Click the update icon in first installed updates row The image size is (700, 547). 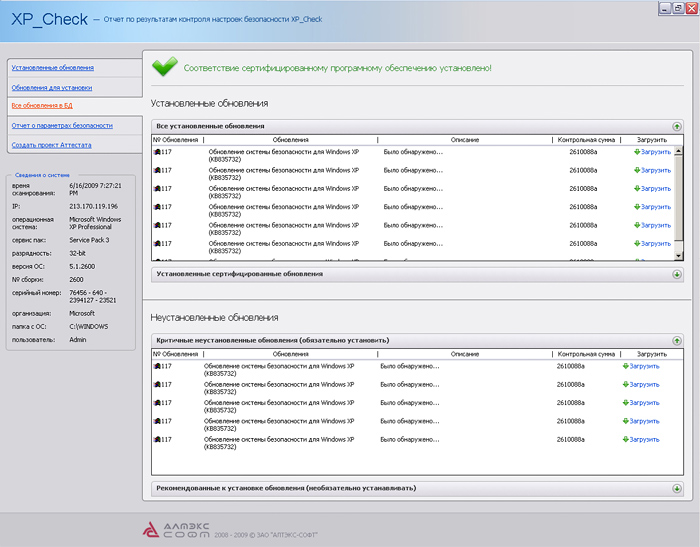[157, 152]
